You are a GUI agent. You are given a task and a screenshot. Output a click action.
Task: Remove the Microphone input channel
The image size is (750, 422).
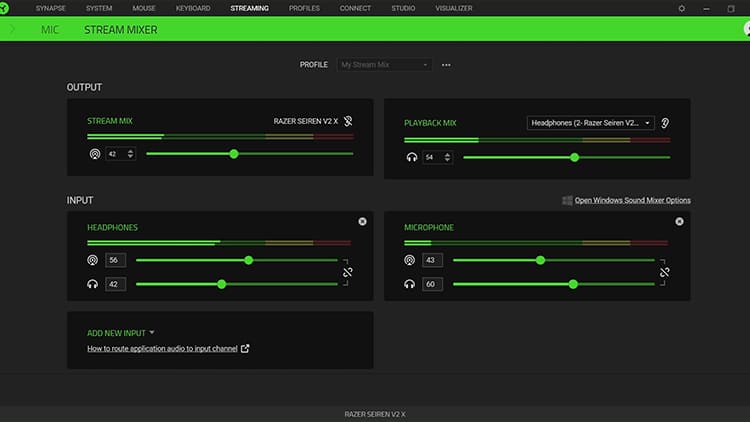coord(679,221)
